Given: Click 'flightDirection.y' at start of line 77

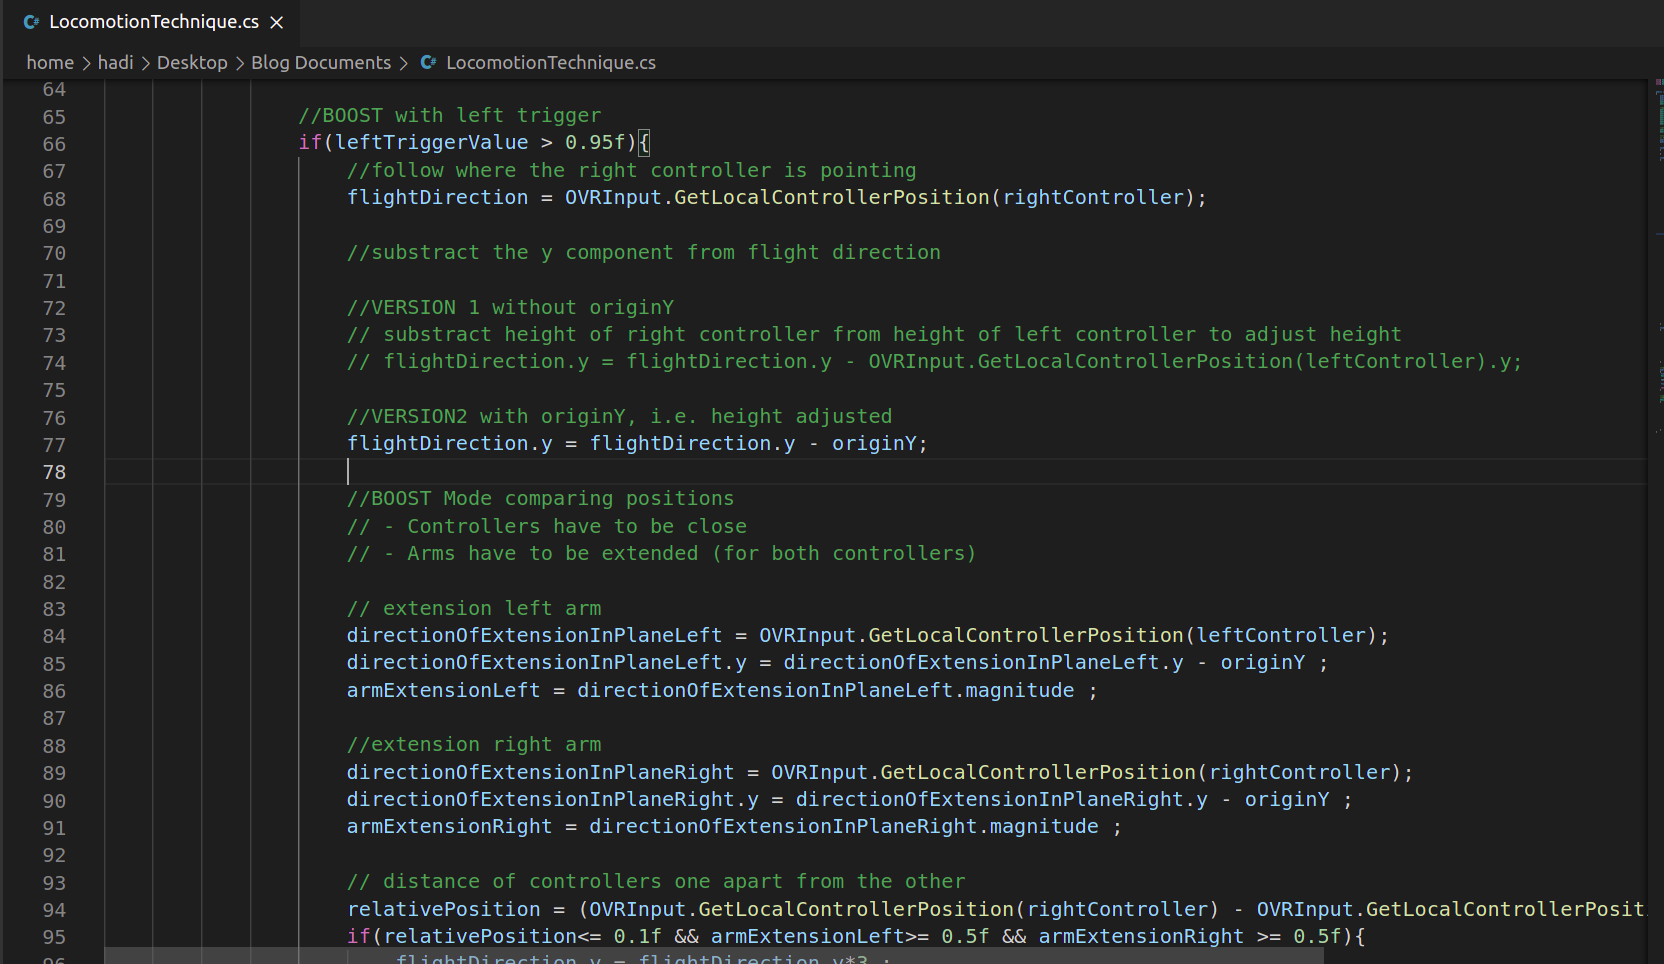Looking at the screenshot, I should (449, 443).
